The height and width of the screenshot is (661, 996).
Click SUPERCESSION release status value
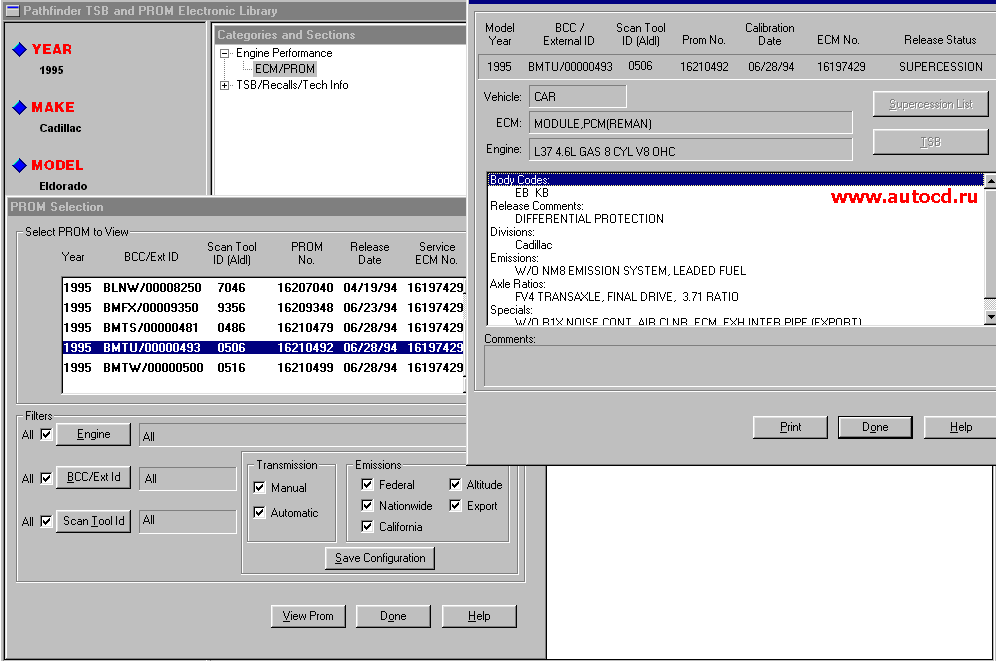tap(941, 67)
